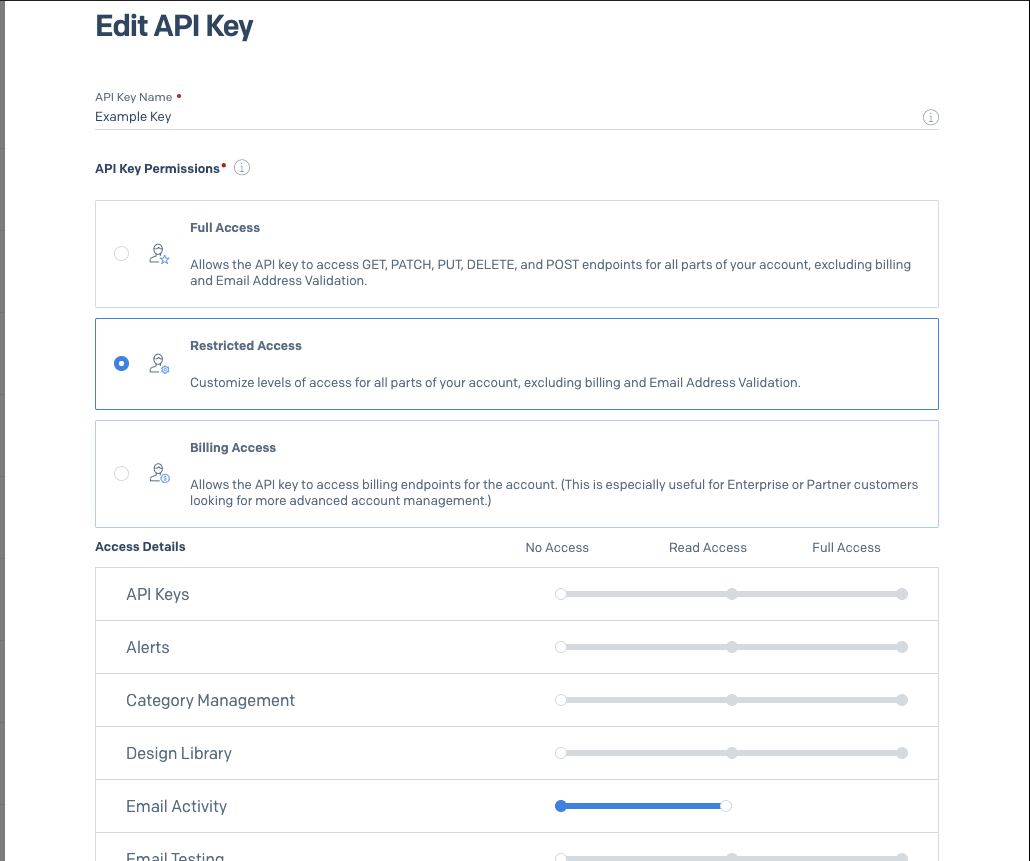Set Category Management slider to No Access
The height and width of the screenshot is (861, 1030).
(561, 700)
